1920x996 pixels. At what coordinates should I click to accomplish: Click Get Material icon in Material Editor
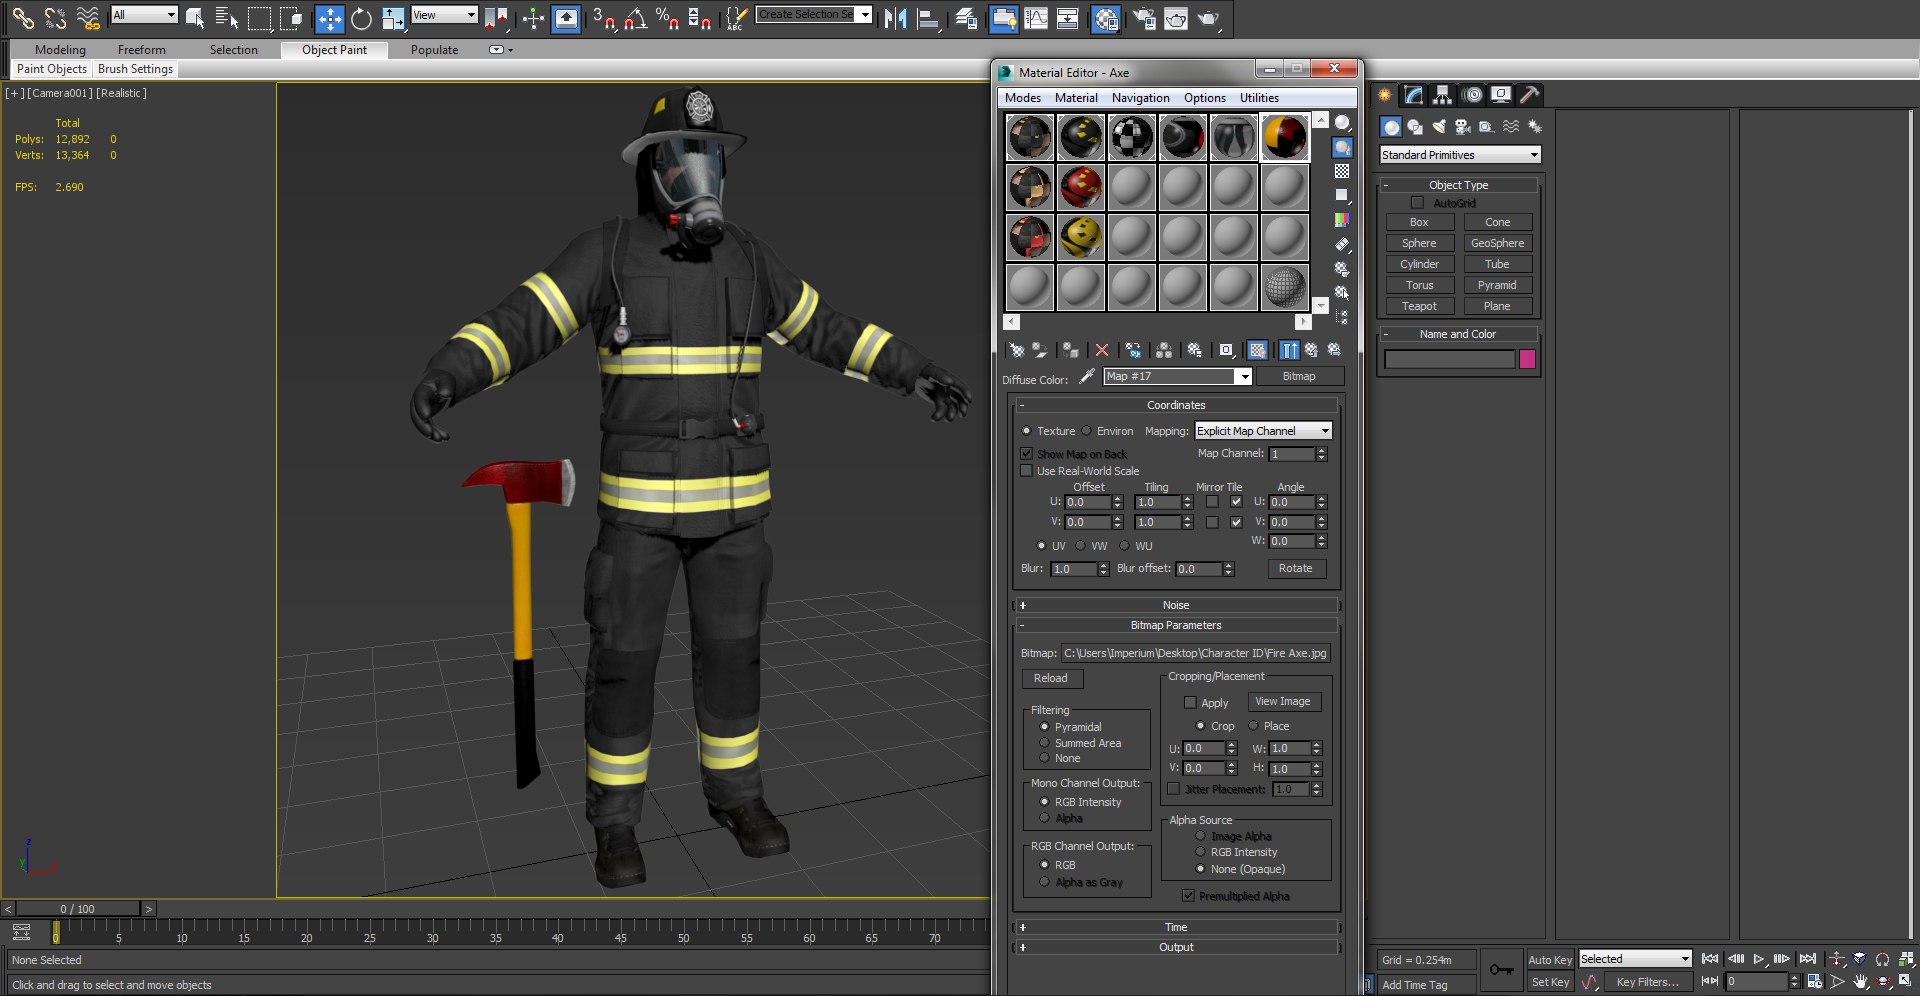pos(1016,350)
